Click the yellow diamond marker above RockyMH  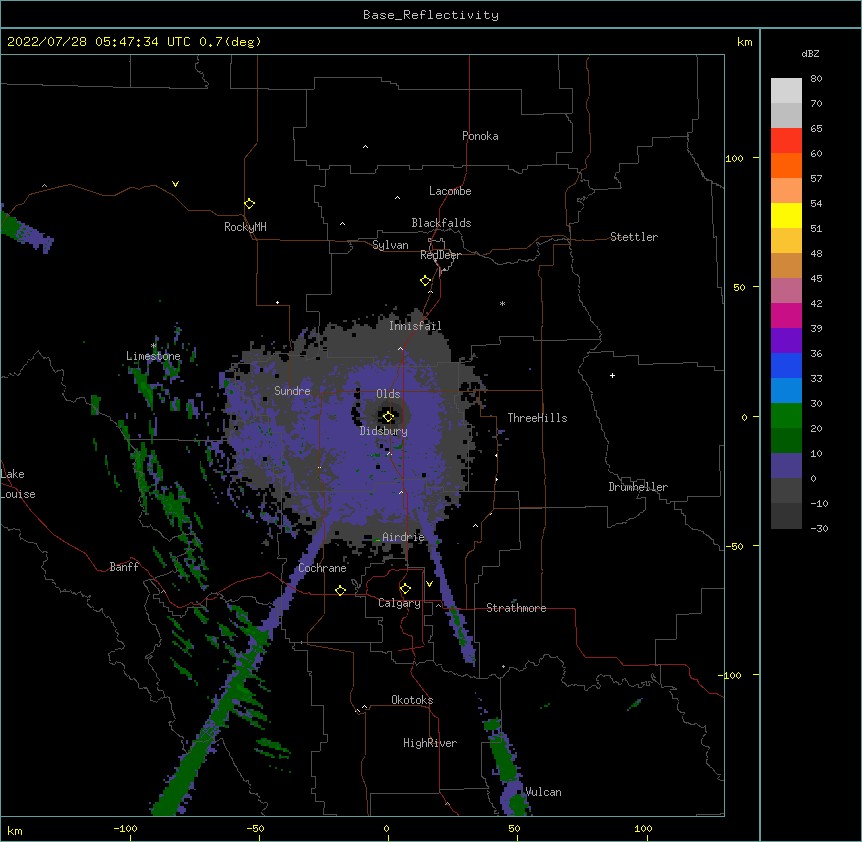pos(249,203)
